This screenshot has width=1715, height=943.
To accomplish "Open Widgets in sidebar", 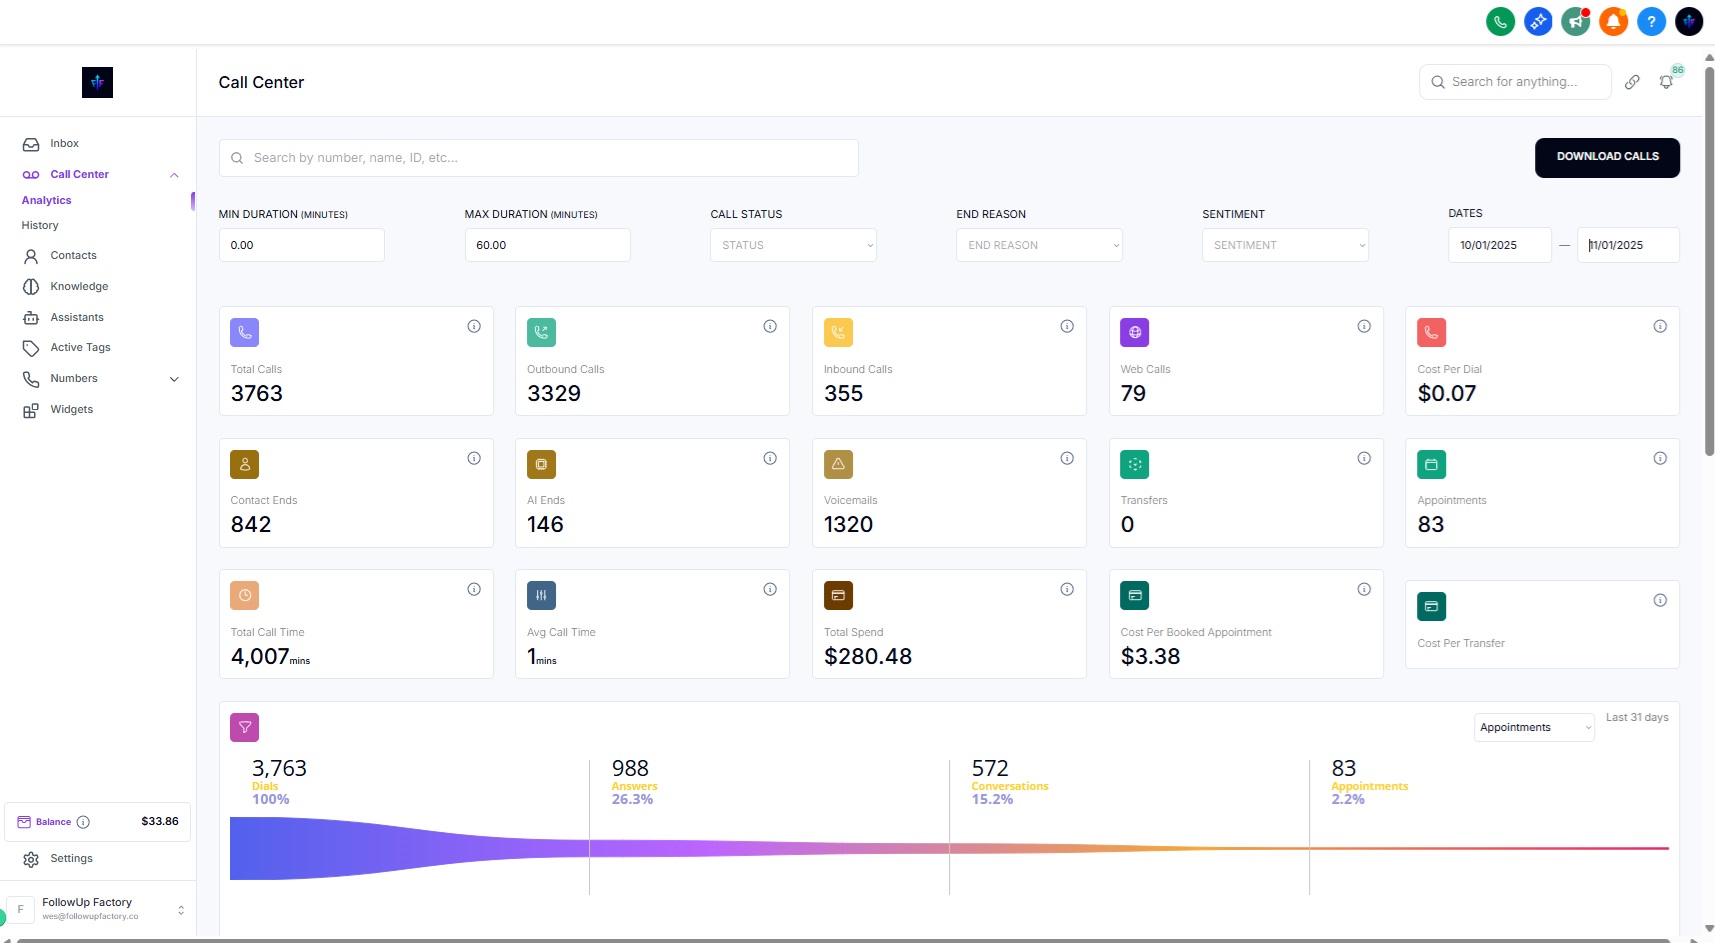I will [x=71, y=410].
